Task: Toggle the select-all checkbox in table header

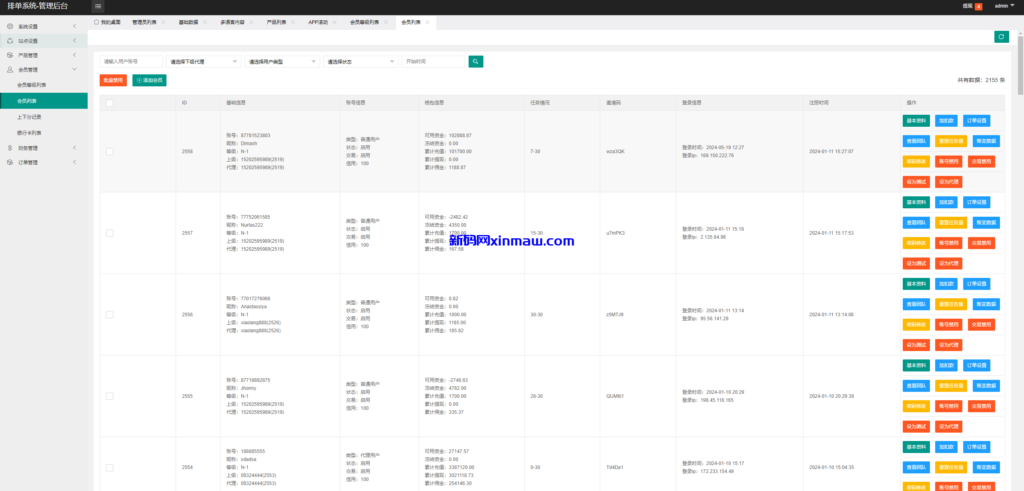Action: click(x=109, y=102)
